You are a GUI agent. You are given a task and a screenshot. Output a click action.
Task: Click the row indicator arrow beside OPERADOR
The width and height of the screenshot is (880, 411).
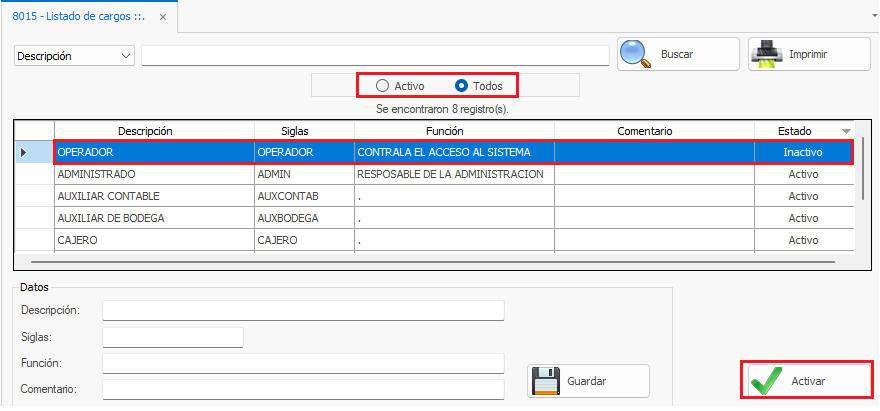(23, 152)
